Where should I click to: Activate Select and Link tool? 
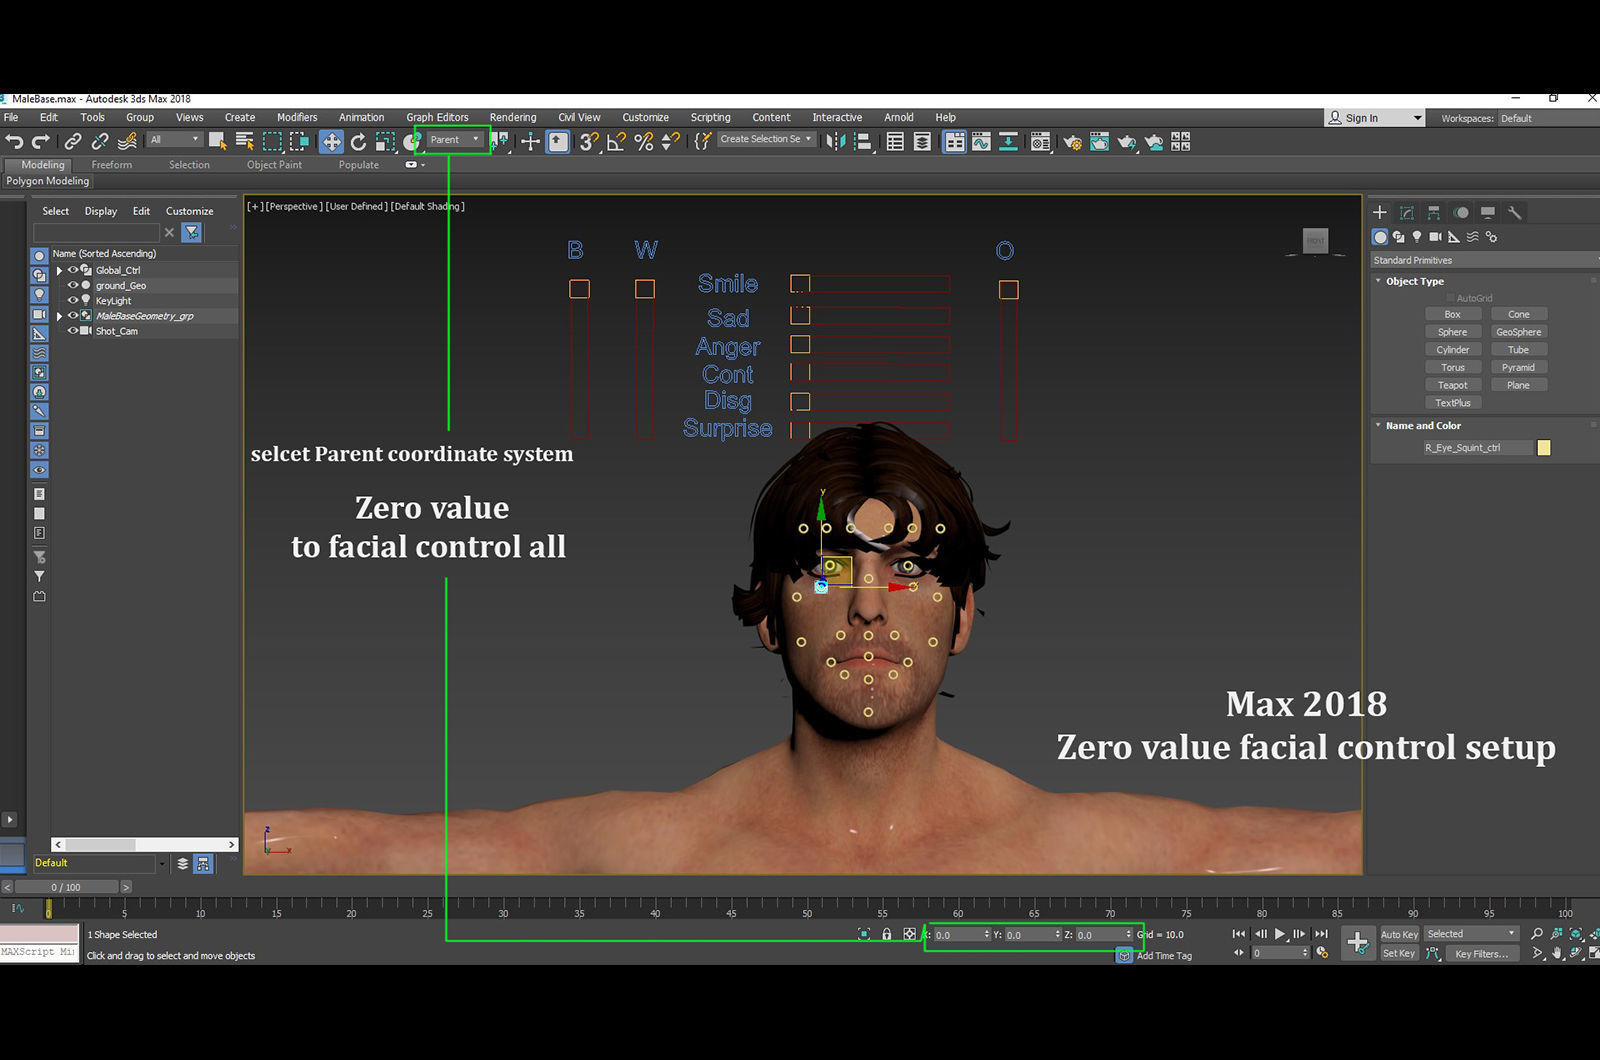[73, 142]
